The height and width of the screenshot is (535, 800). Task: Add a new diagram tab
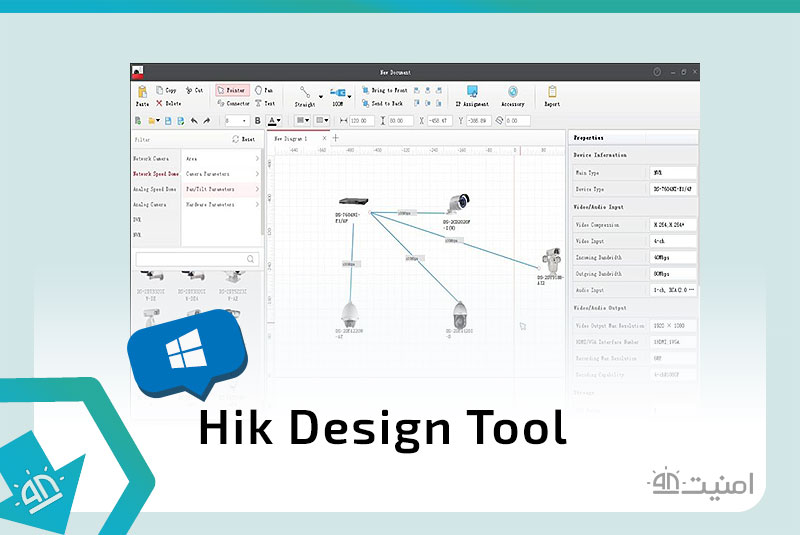tap(336, 138)
